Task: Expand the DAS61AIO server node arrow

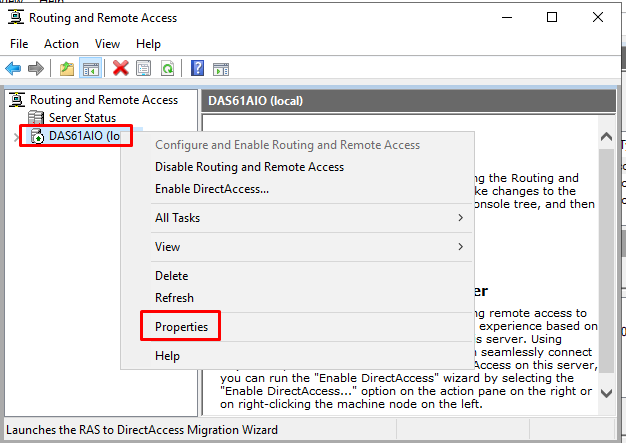Action: (16, 136)
